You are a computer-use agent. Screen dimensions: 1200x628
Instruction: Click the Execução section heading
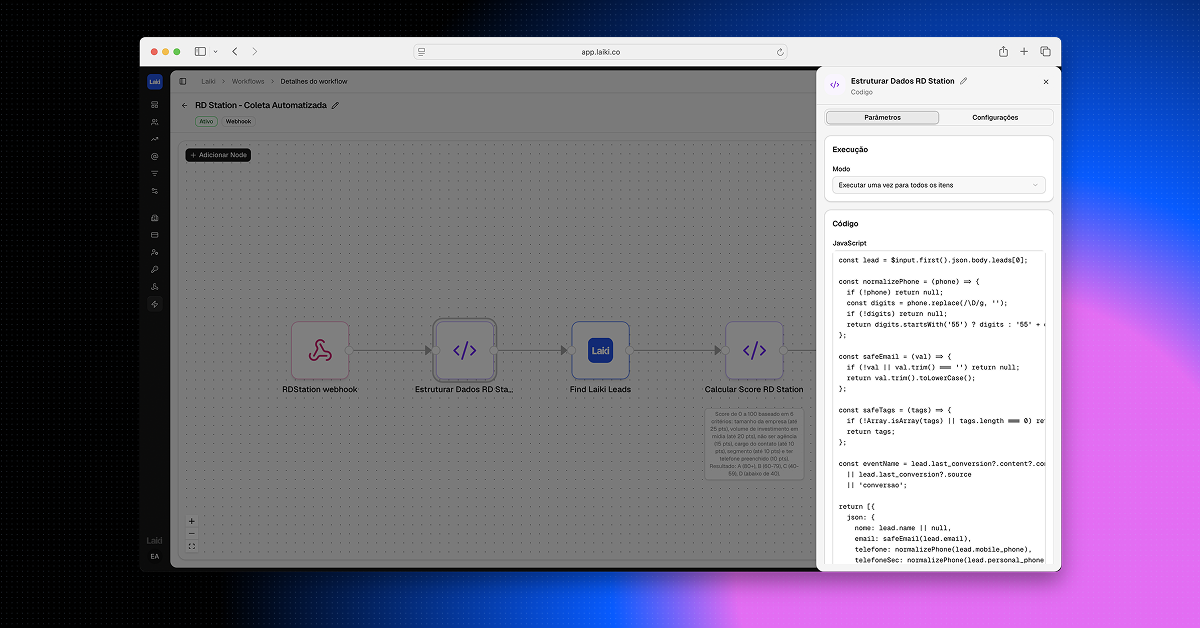click(850, 149)
